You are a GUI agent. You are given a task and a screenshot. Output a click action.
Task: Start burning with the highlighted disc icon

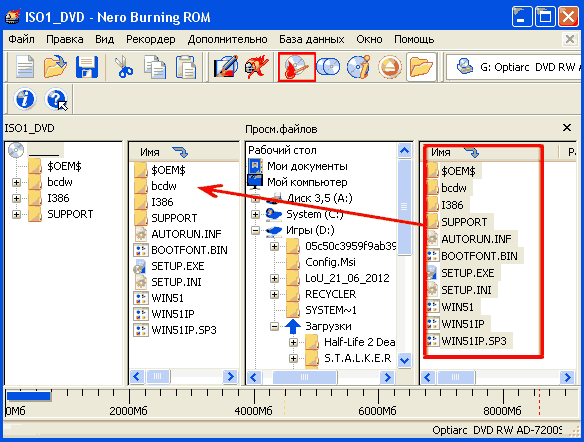click(296, 67)
